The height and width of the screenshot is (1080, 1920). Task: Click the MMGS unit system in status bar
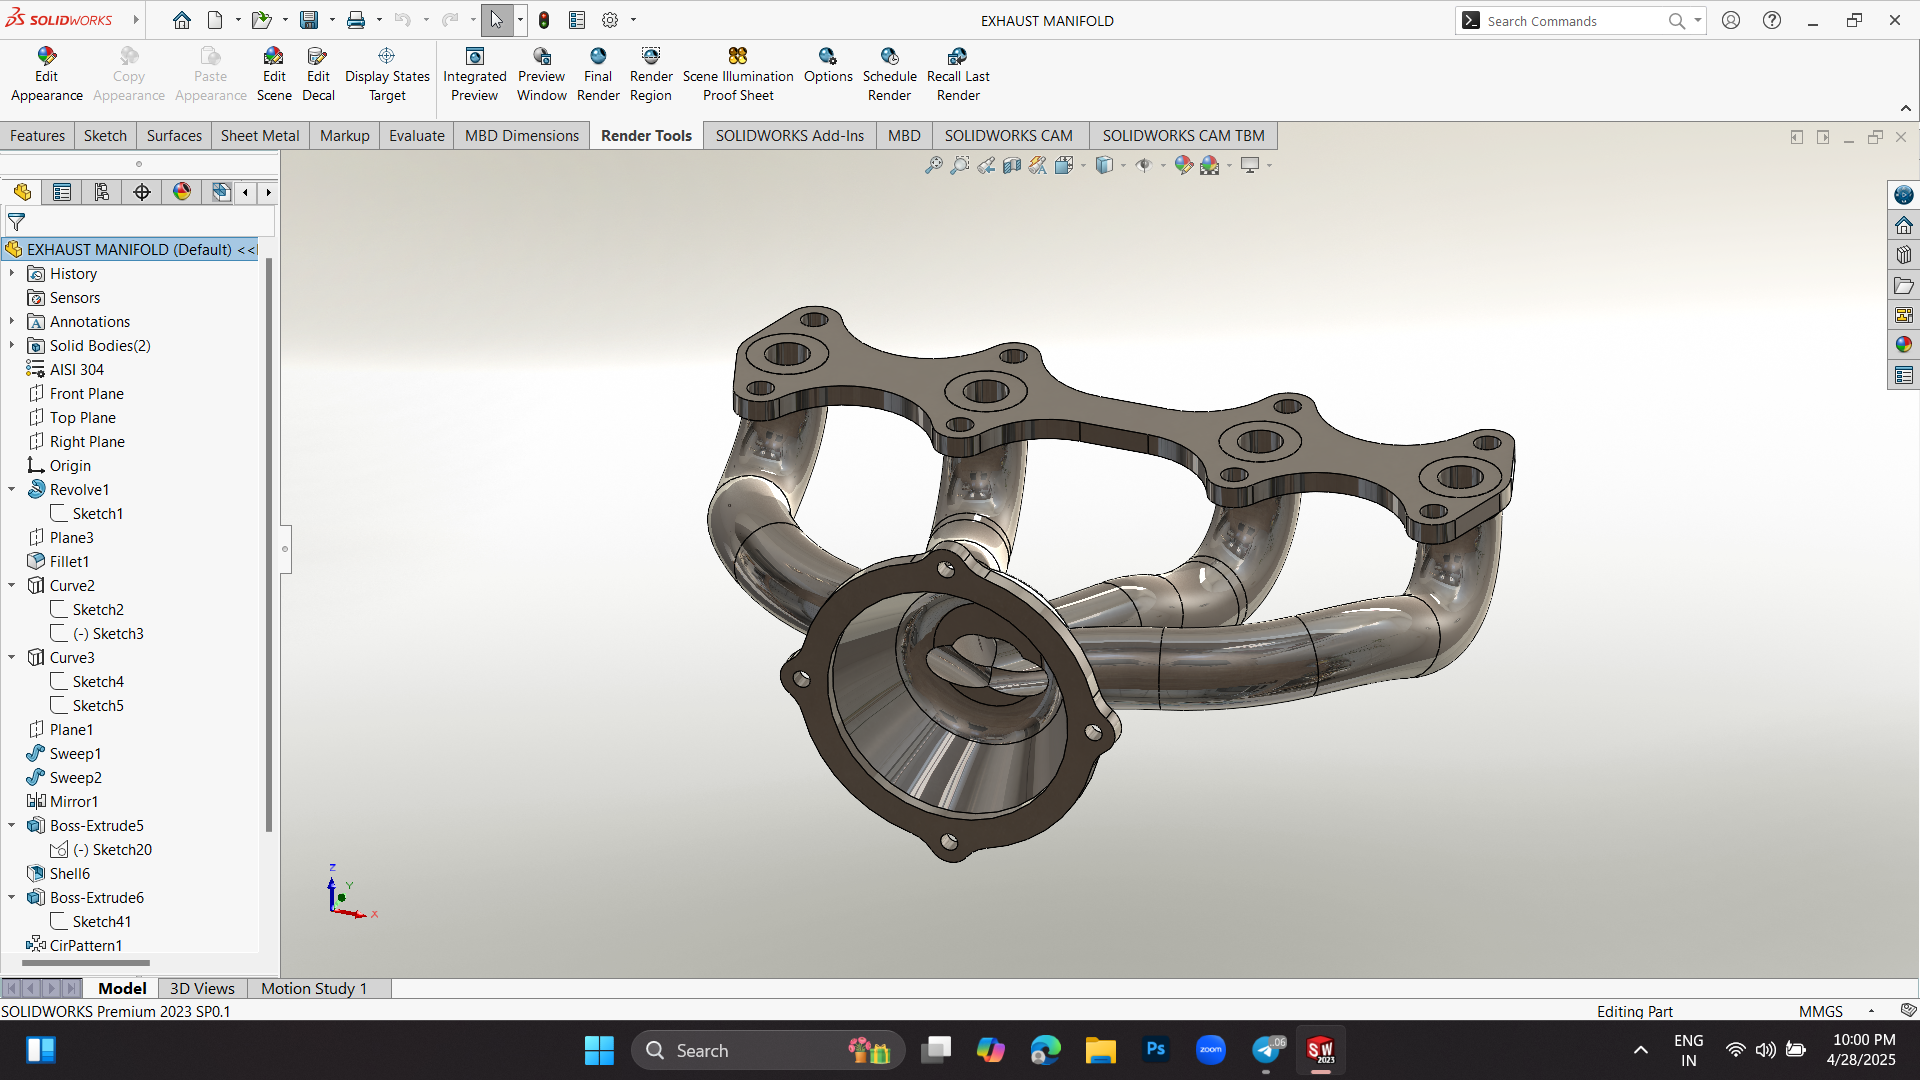pos(1820,1011)
